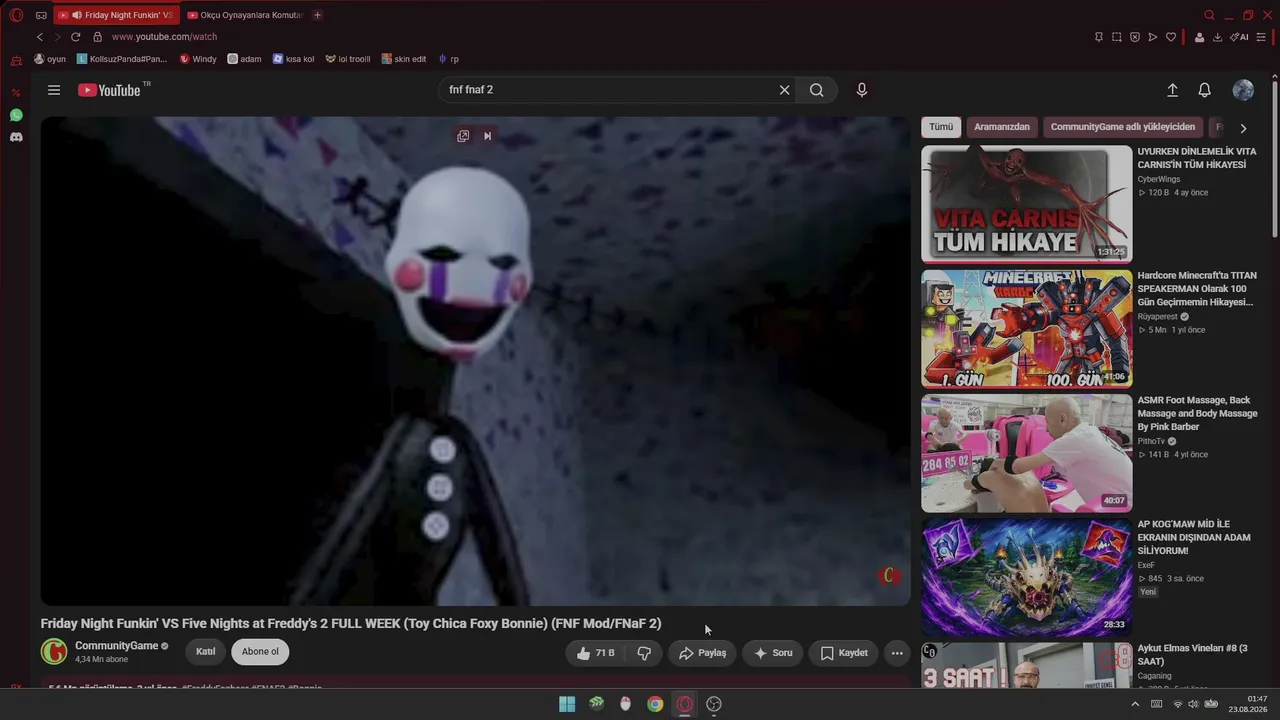Open the lol troolll bookmark
The image size is (1280, 720).
click(x=348, y=59)
